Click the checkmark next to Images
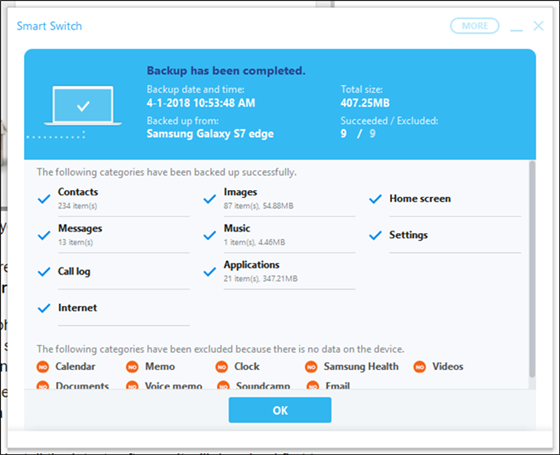 (210, 199)
